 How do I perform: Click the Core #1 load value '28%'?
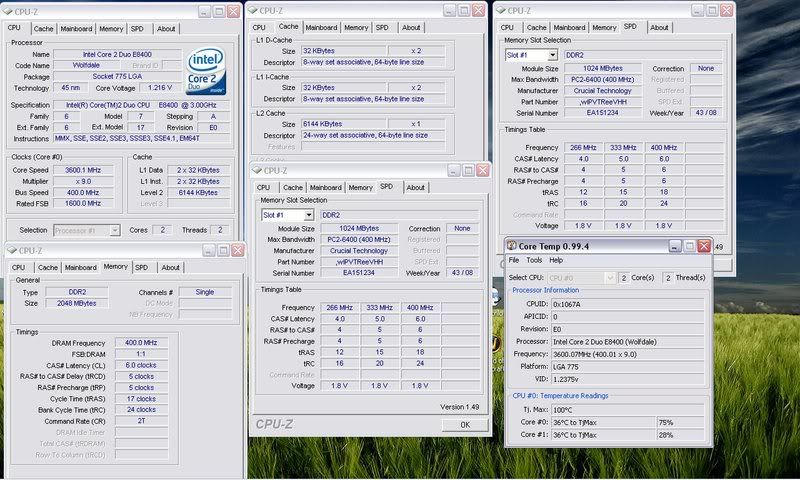click(x=680, y=435)
